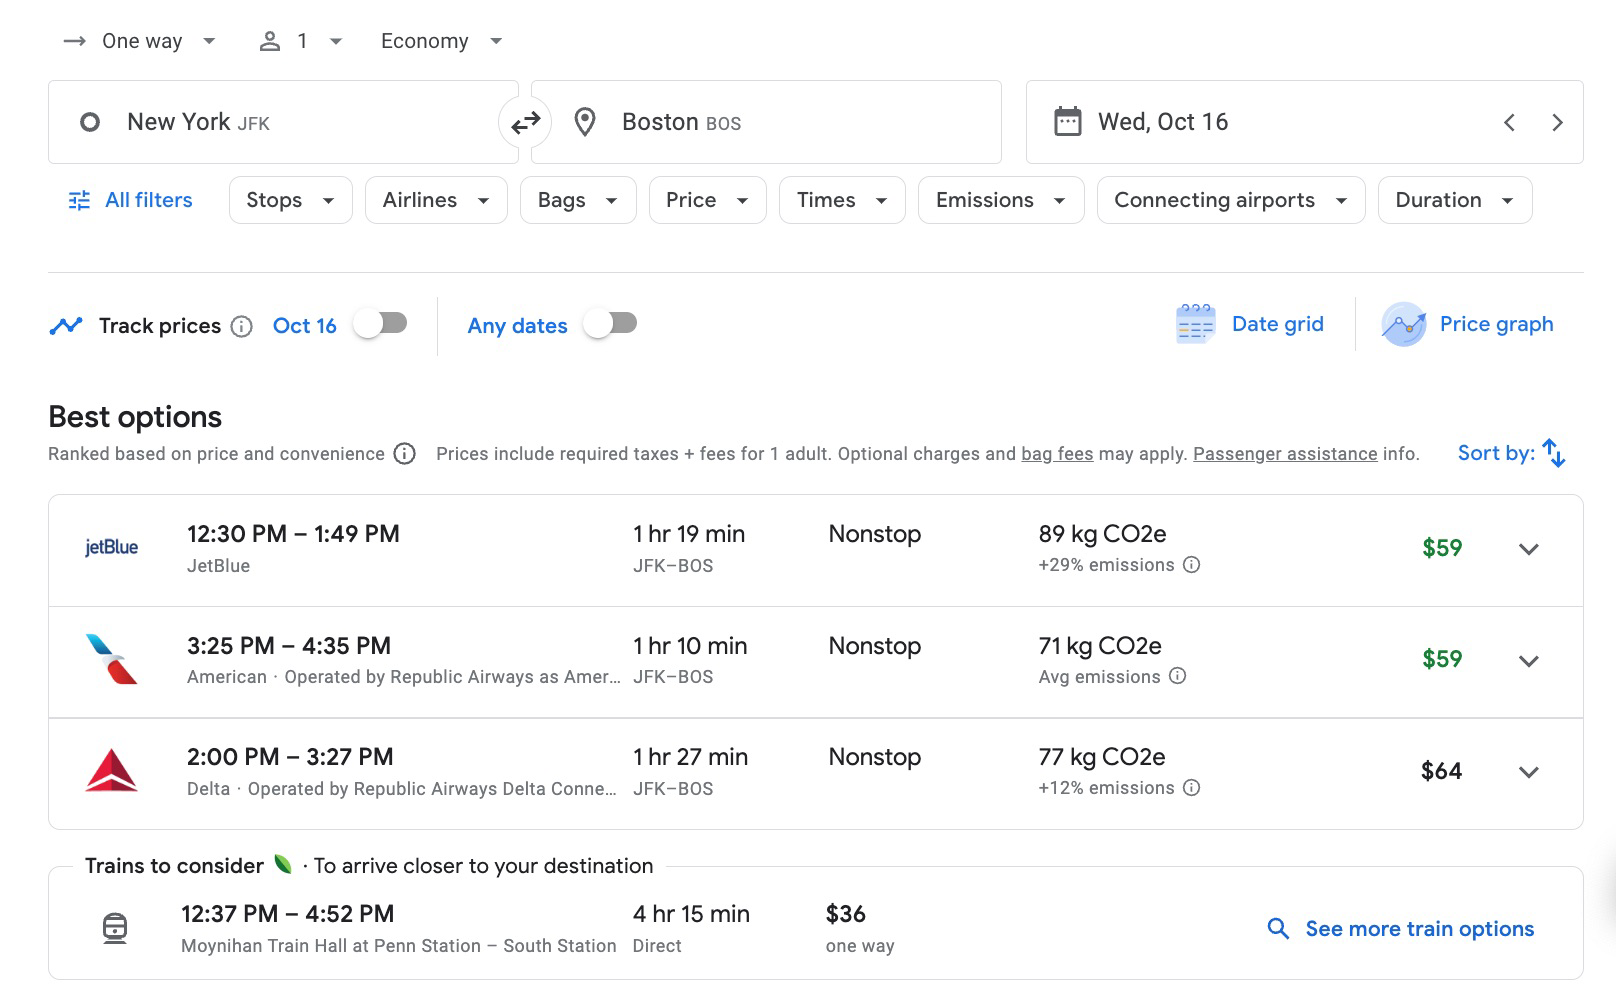
Task: Click the American Airlines logo
Action: tap(112, 659)
